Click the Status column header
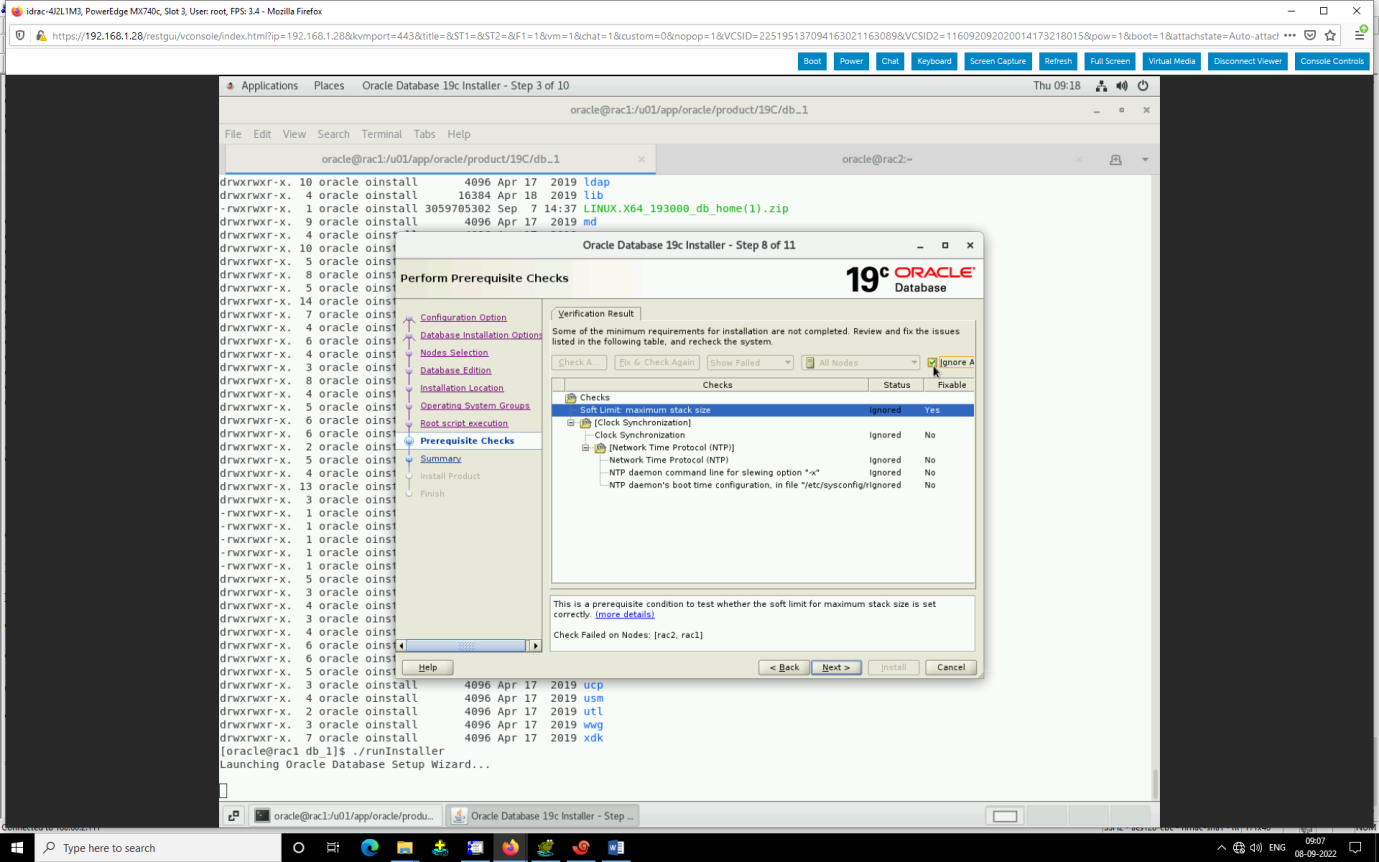The width and height of the screenshot is (1379, 862). point(896,384)
